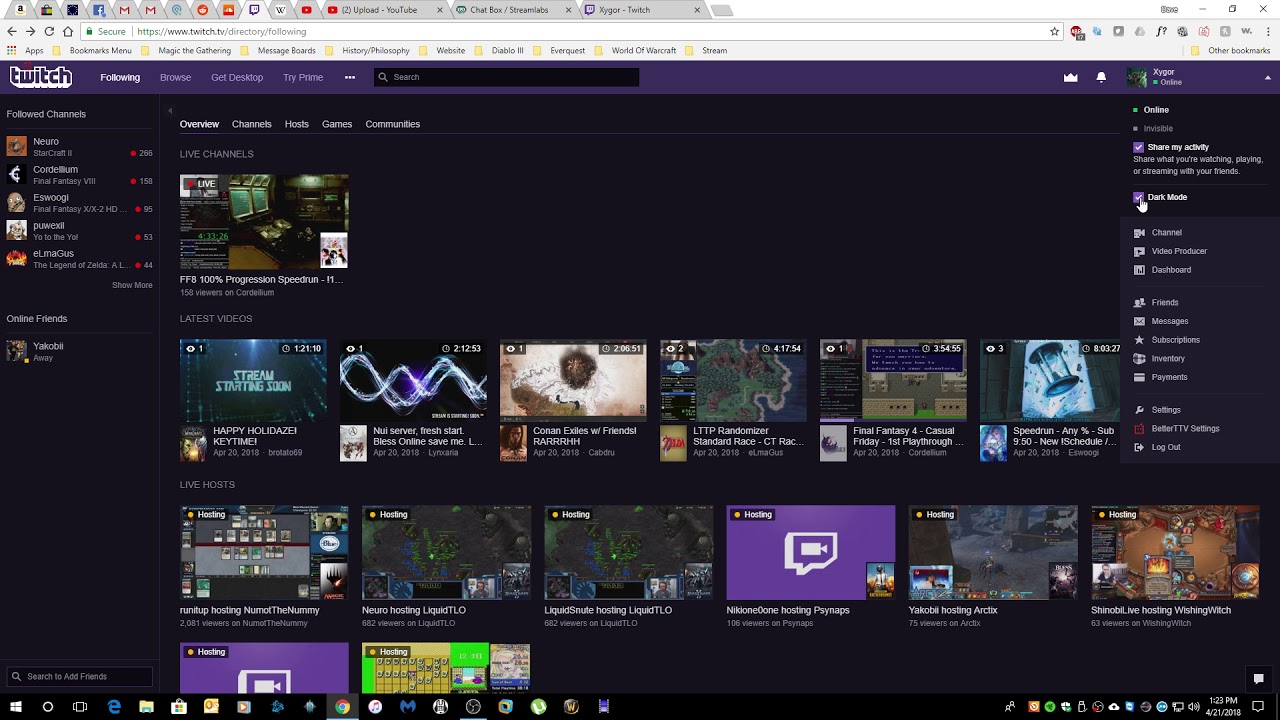
Task: Collapse the user menu caret
Action: click(x=1268, y=78)
